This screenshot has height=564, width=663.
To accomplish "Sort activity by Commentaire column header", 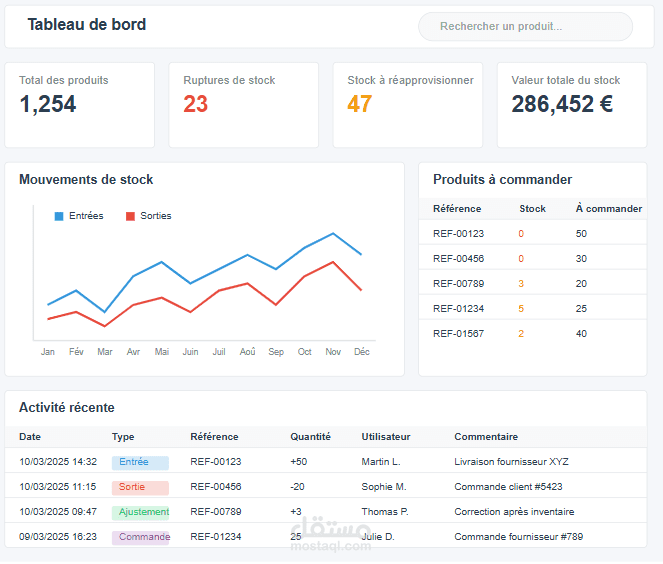I will coord(486,437).
